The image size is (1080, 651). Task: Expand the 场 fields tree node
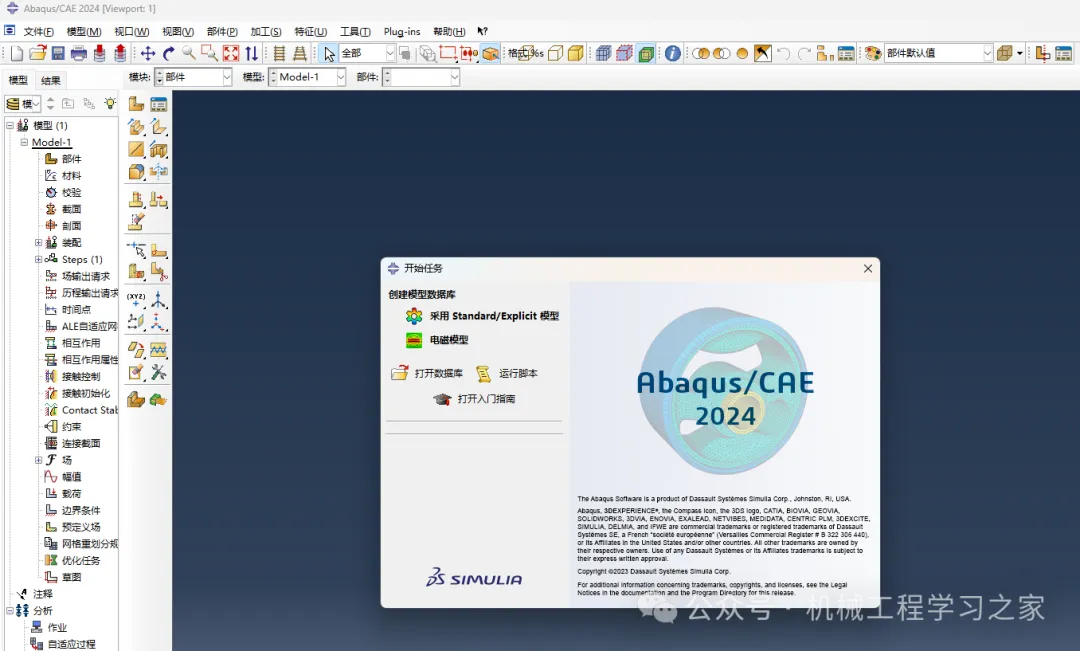(x=39, y=459)
